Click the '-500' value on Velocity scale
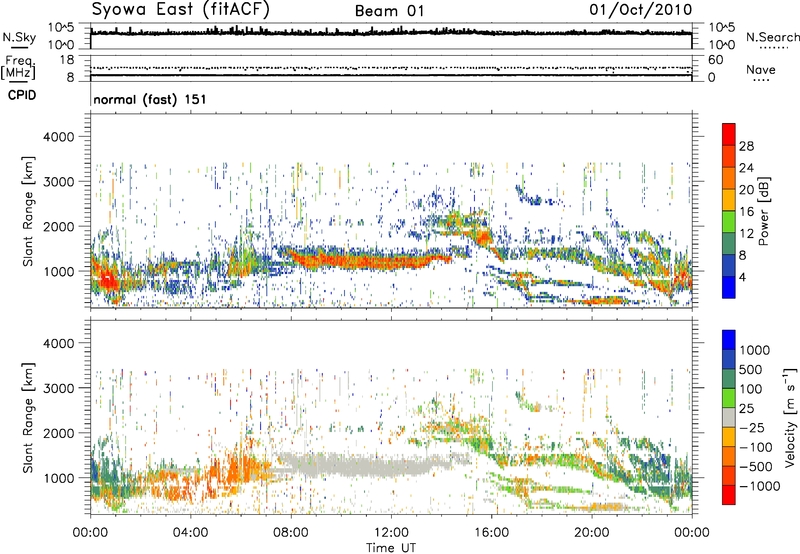800x554 pixels. (x=756, y=466)
